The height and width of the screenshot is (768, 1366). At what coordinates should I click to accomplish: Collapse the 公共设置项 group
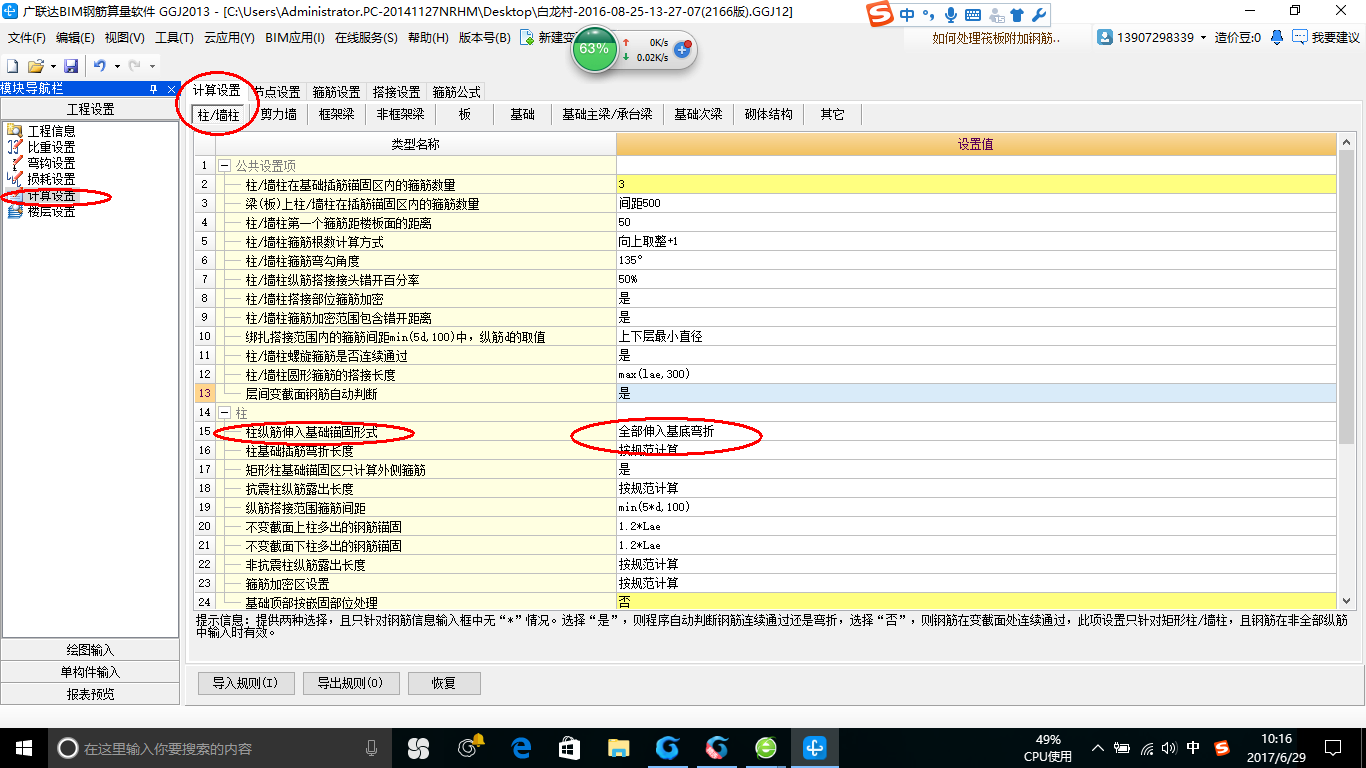click(225, 165)
